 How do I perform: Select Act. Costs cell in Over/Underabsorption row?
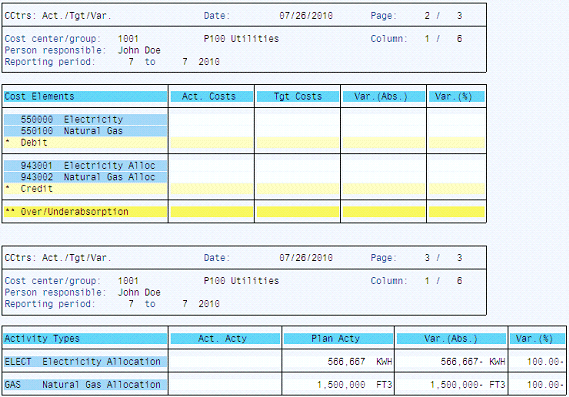click(212, 212)
